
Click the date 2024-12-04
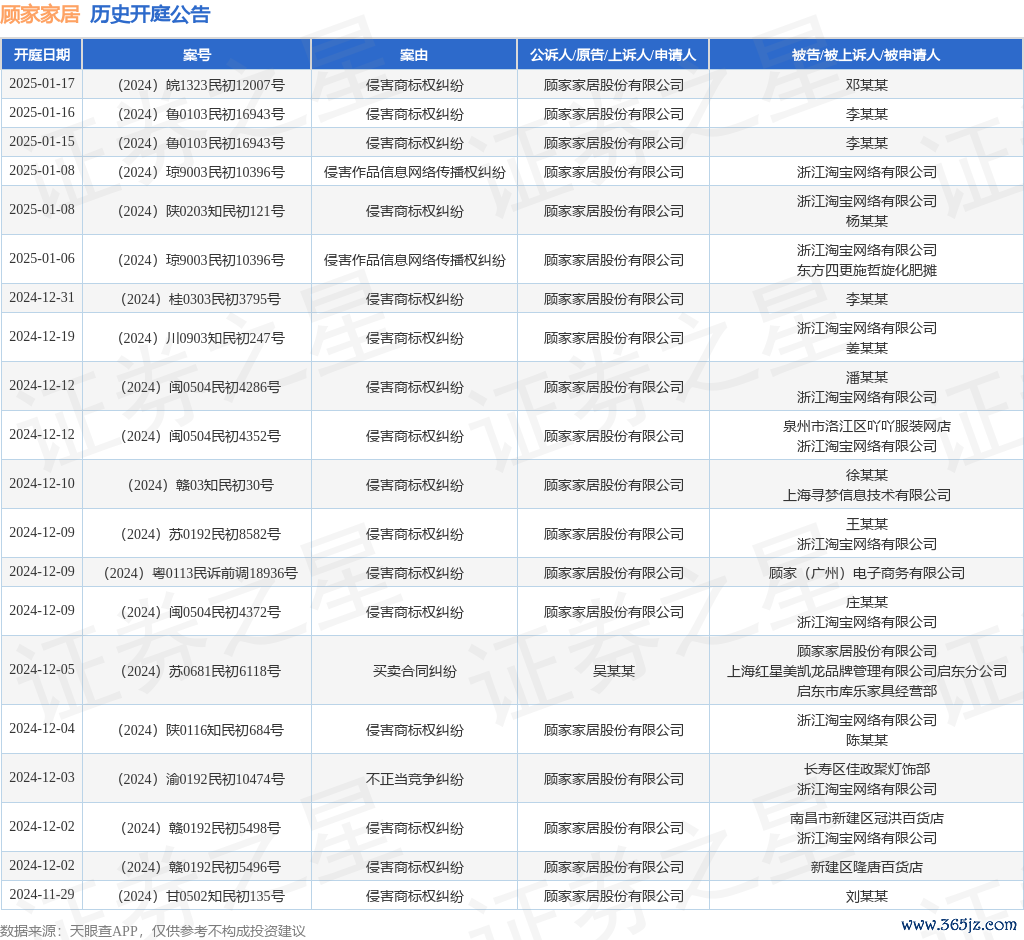[x=42, y=728]
